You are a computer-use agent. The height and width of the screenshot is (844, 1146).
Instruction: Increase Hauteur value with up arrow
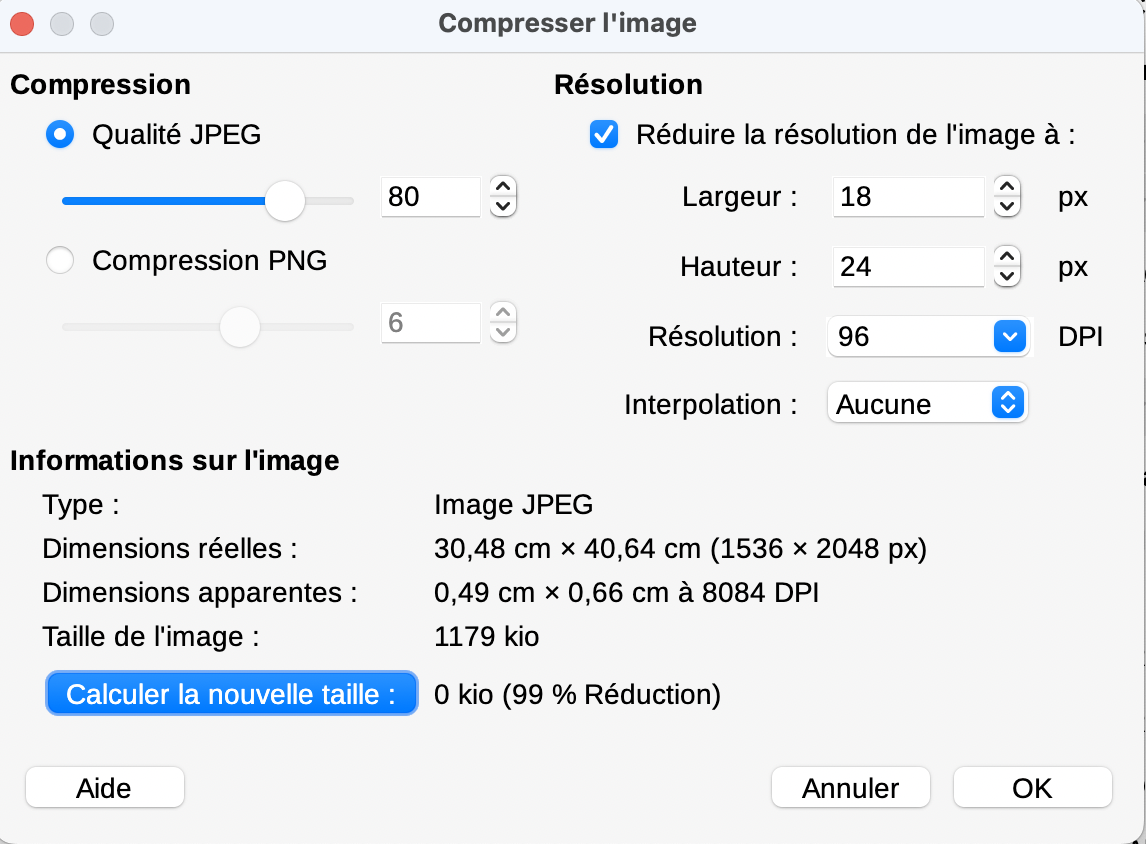click(x=1007, y=256)
